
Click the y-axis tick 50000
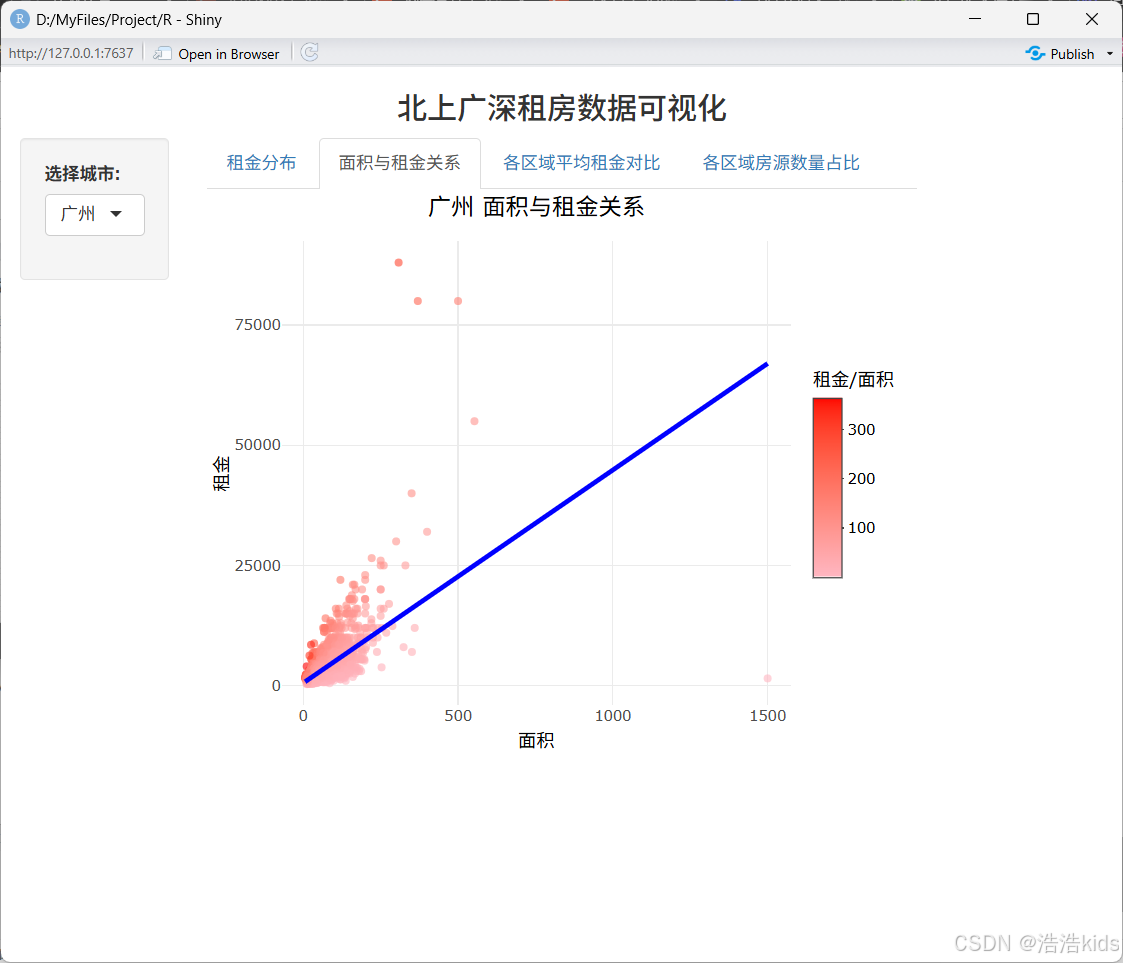tap(258, 445)
